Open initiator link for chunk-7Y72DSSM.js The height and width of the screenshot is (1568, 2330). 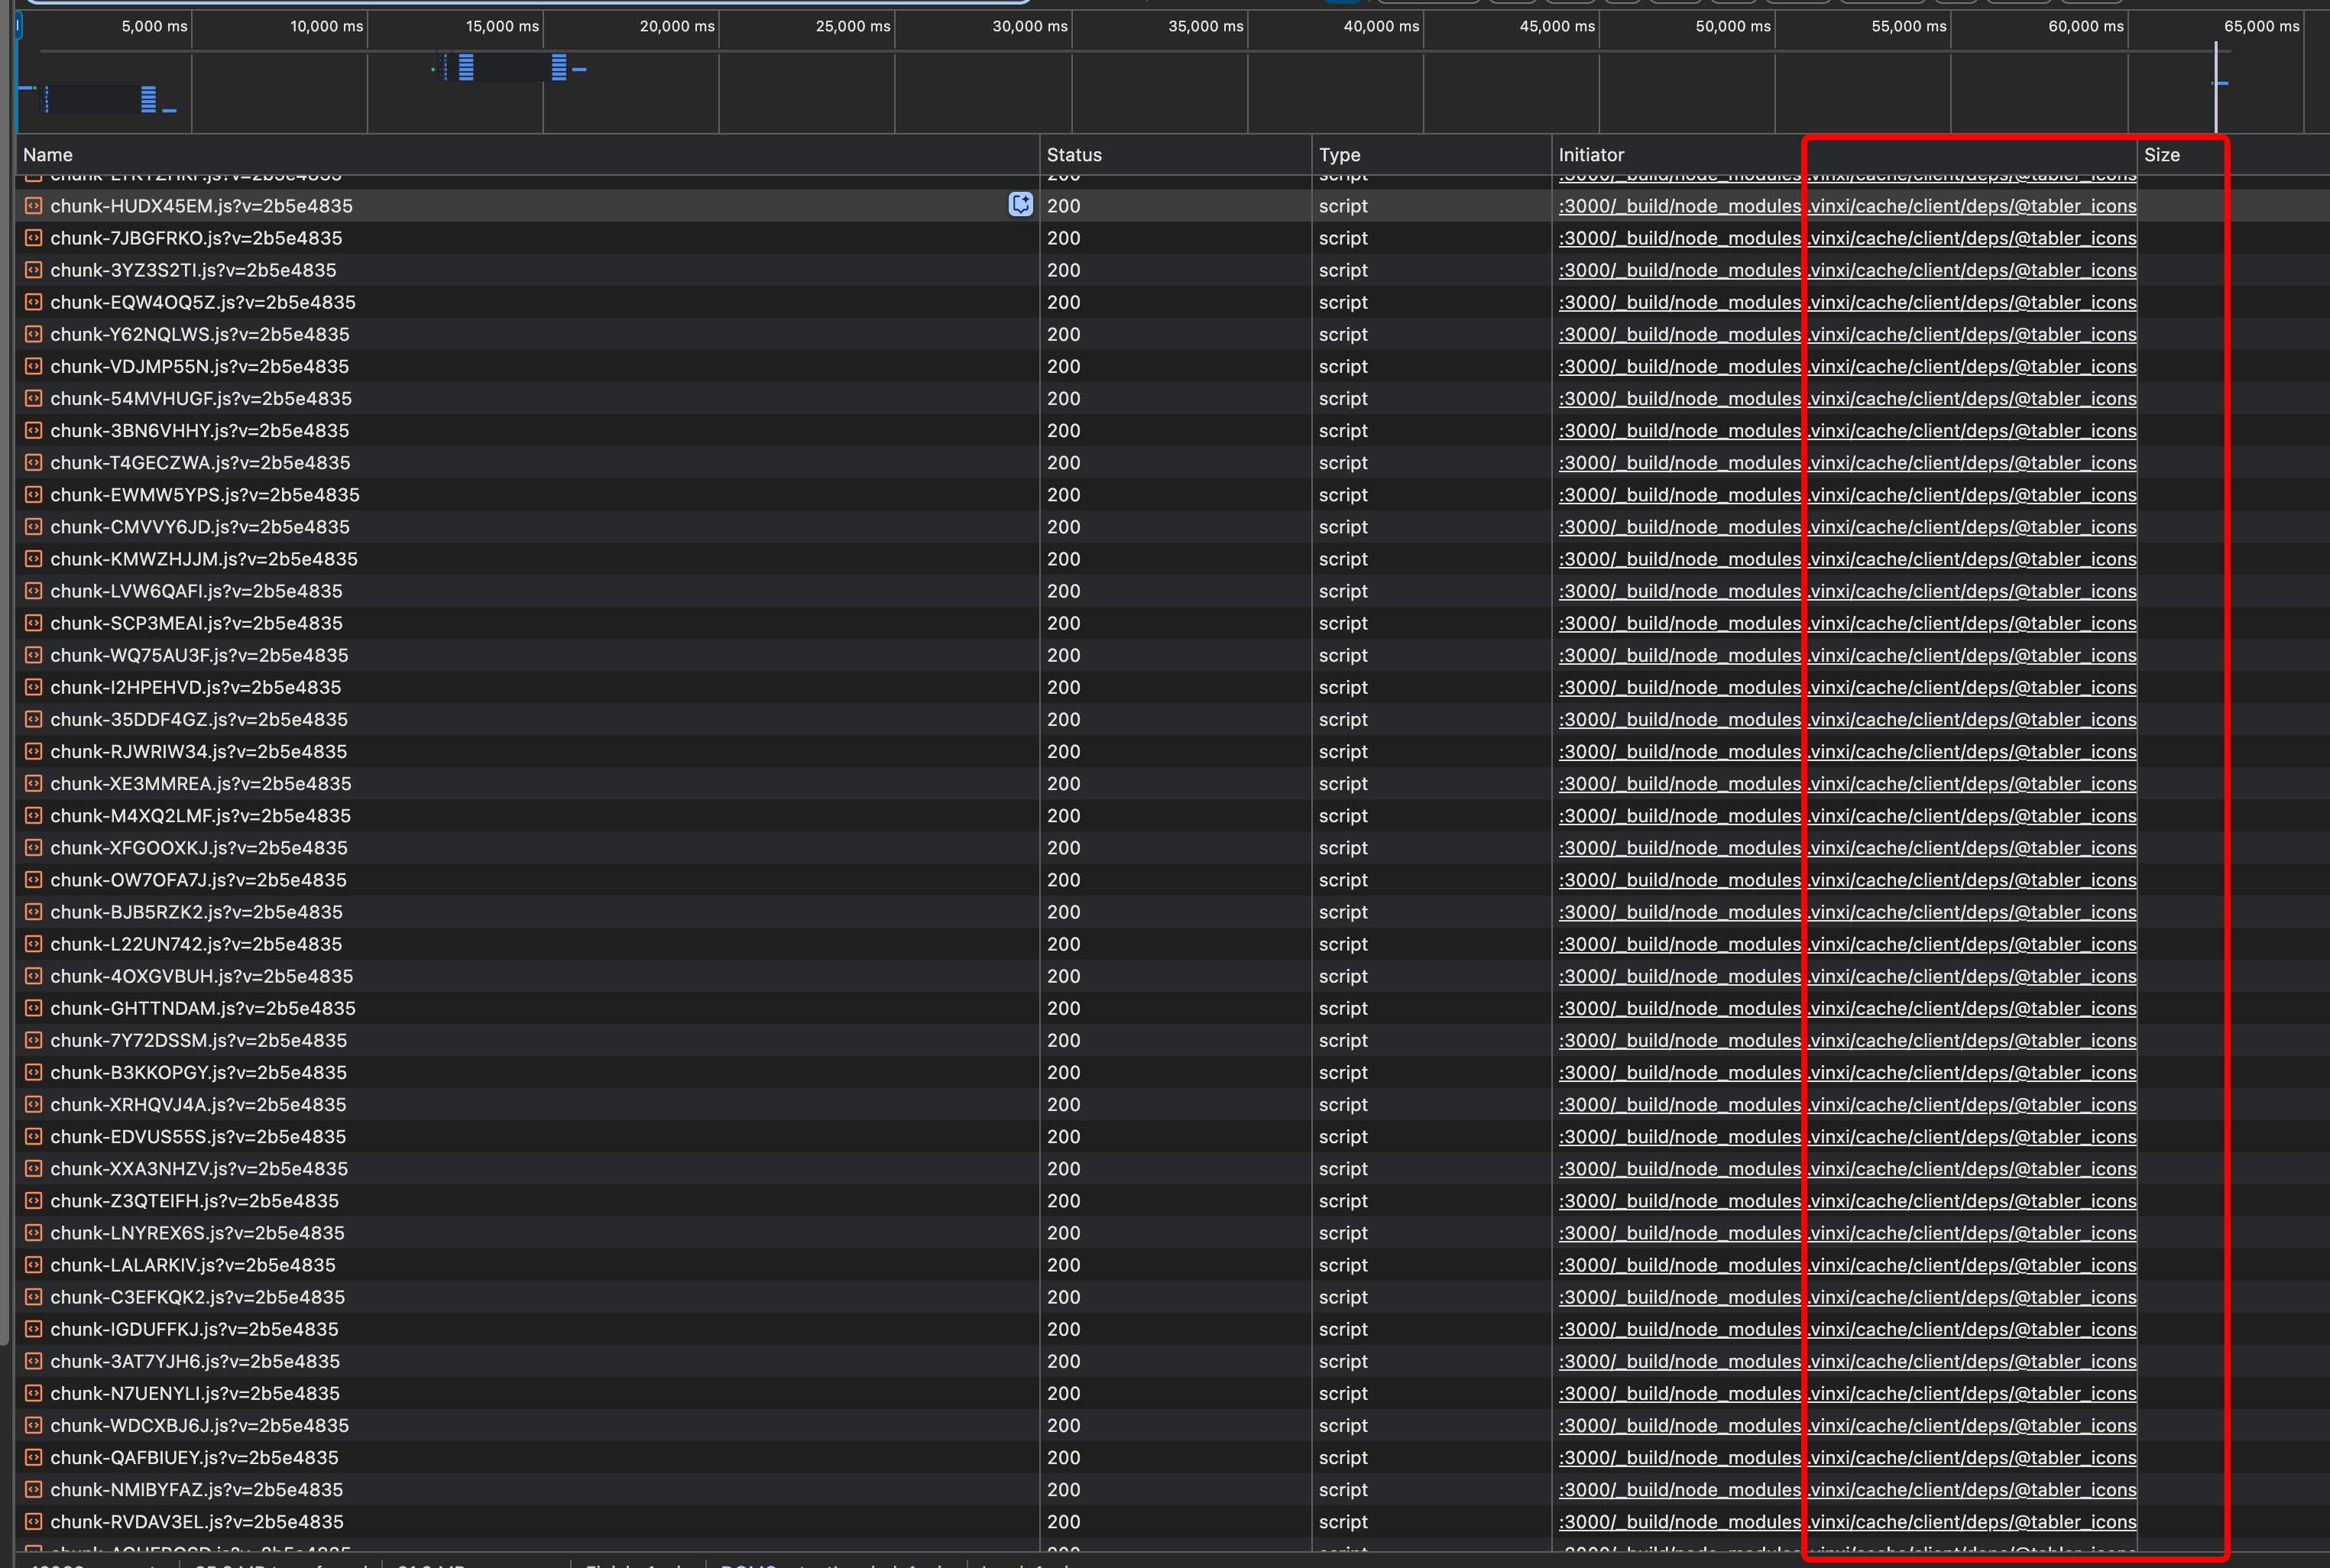coord(1847,1040)
